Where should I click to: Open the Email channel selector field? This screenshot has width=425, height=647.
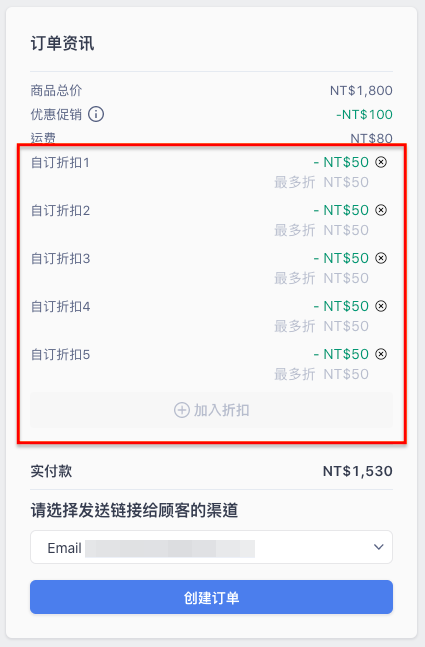coord(211,547)
